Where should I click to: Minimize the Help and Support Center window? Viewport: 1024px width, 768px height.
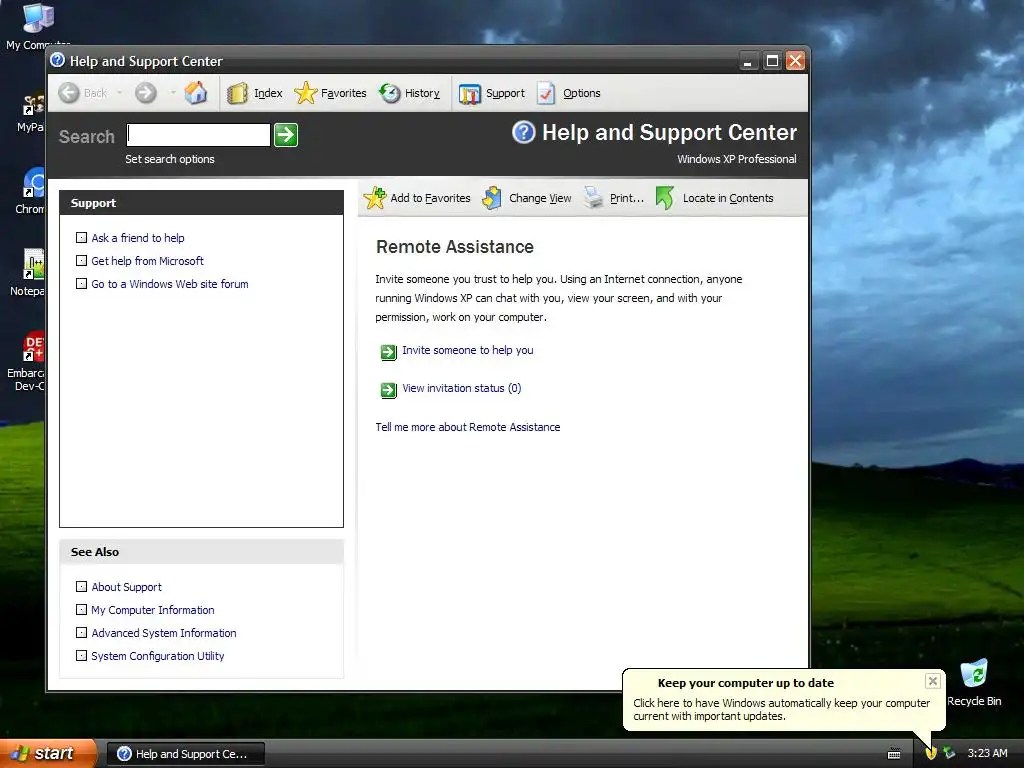[x=748, y=61]
